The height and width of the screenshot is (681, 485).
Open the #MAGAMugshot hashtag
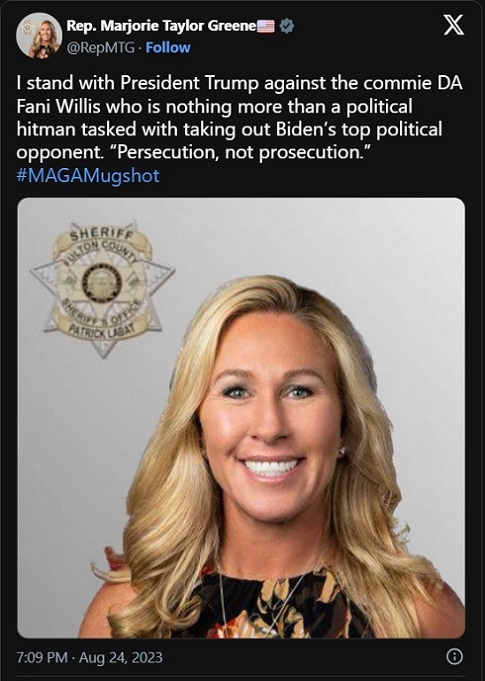point(88,176)
